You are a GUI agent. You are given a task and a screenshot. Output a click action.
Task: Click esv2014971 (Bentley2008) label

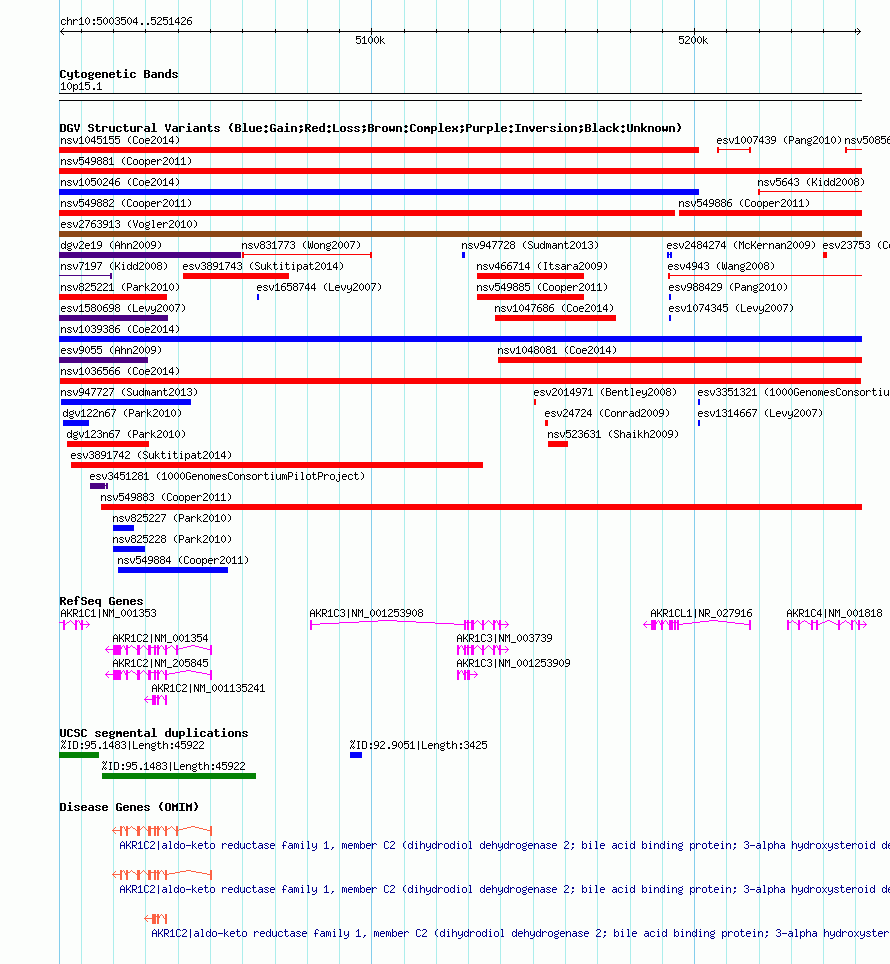pyautogui.click(x=605, y=392)
